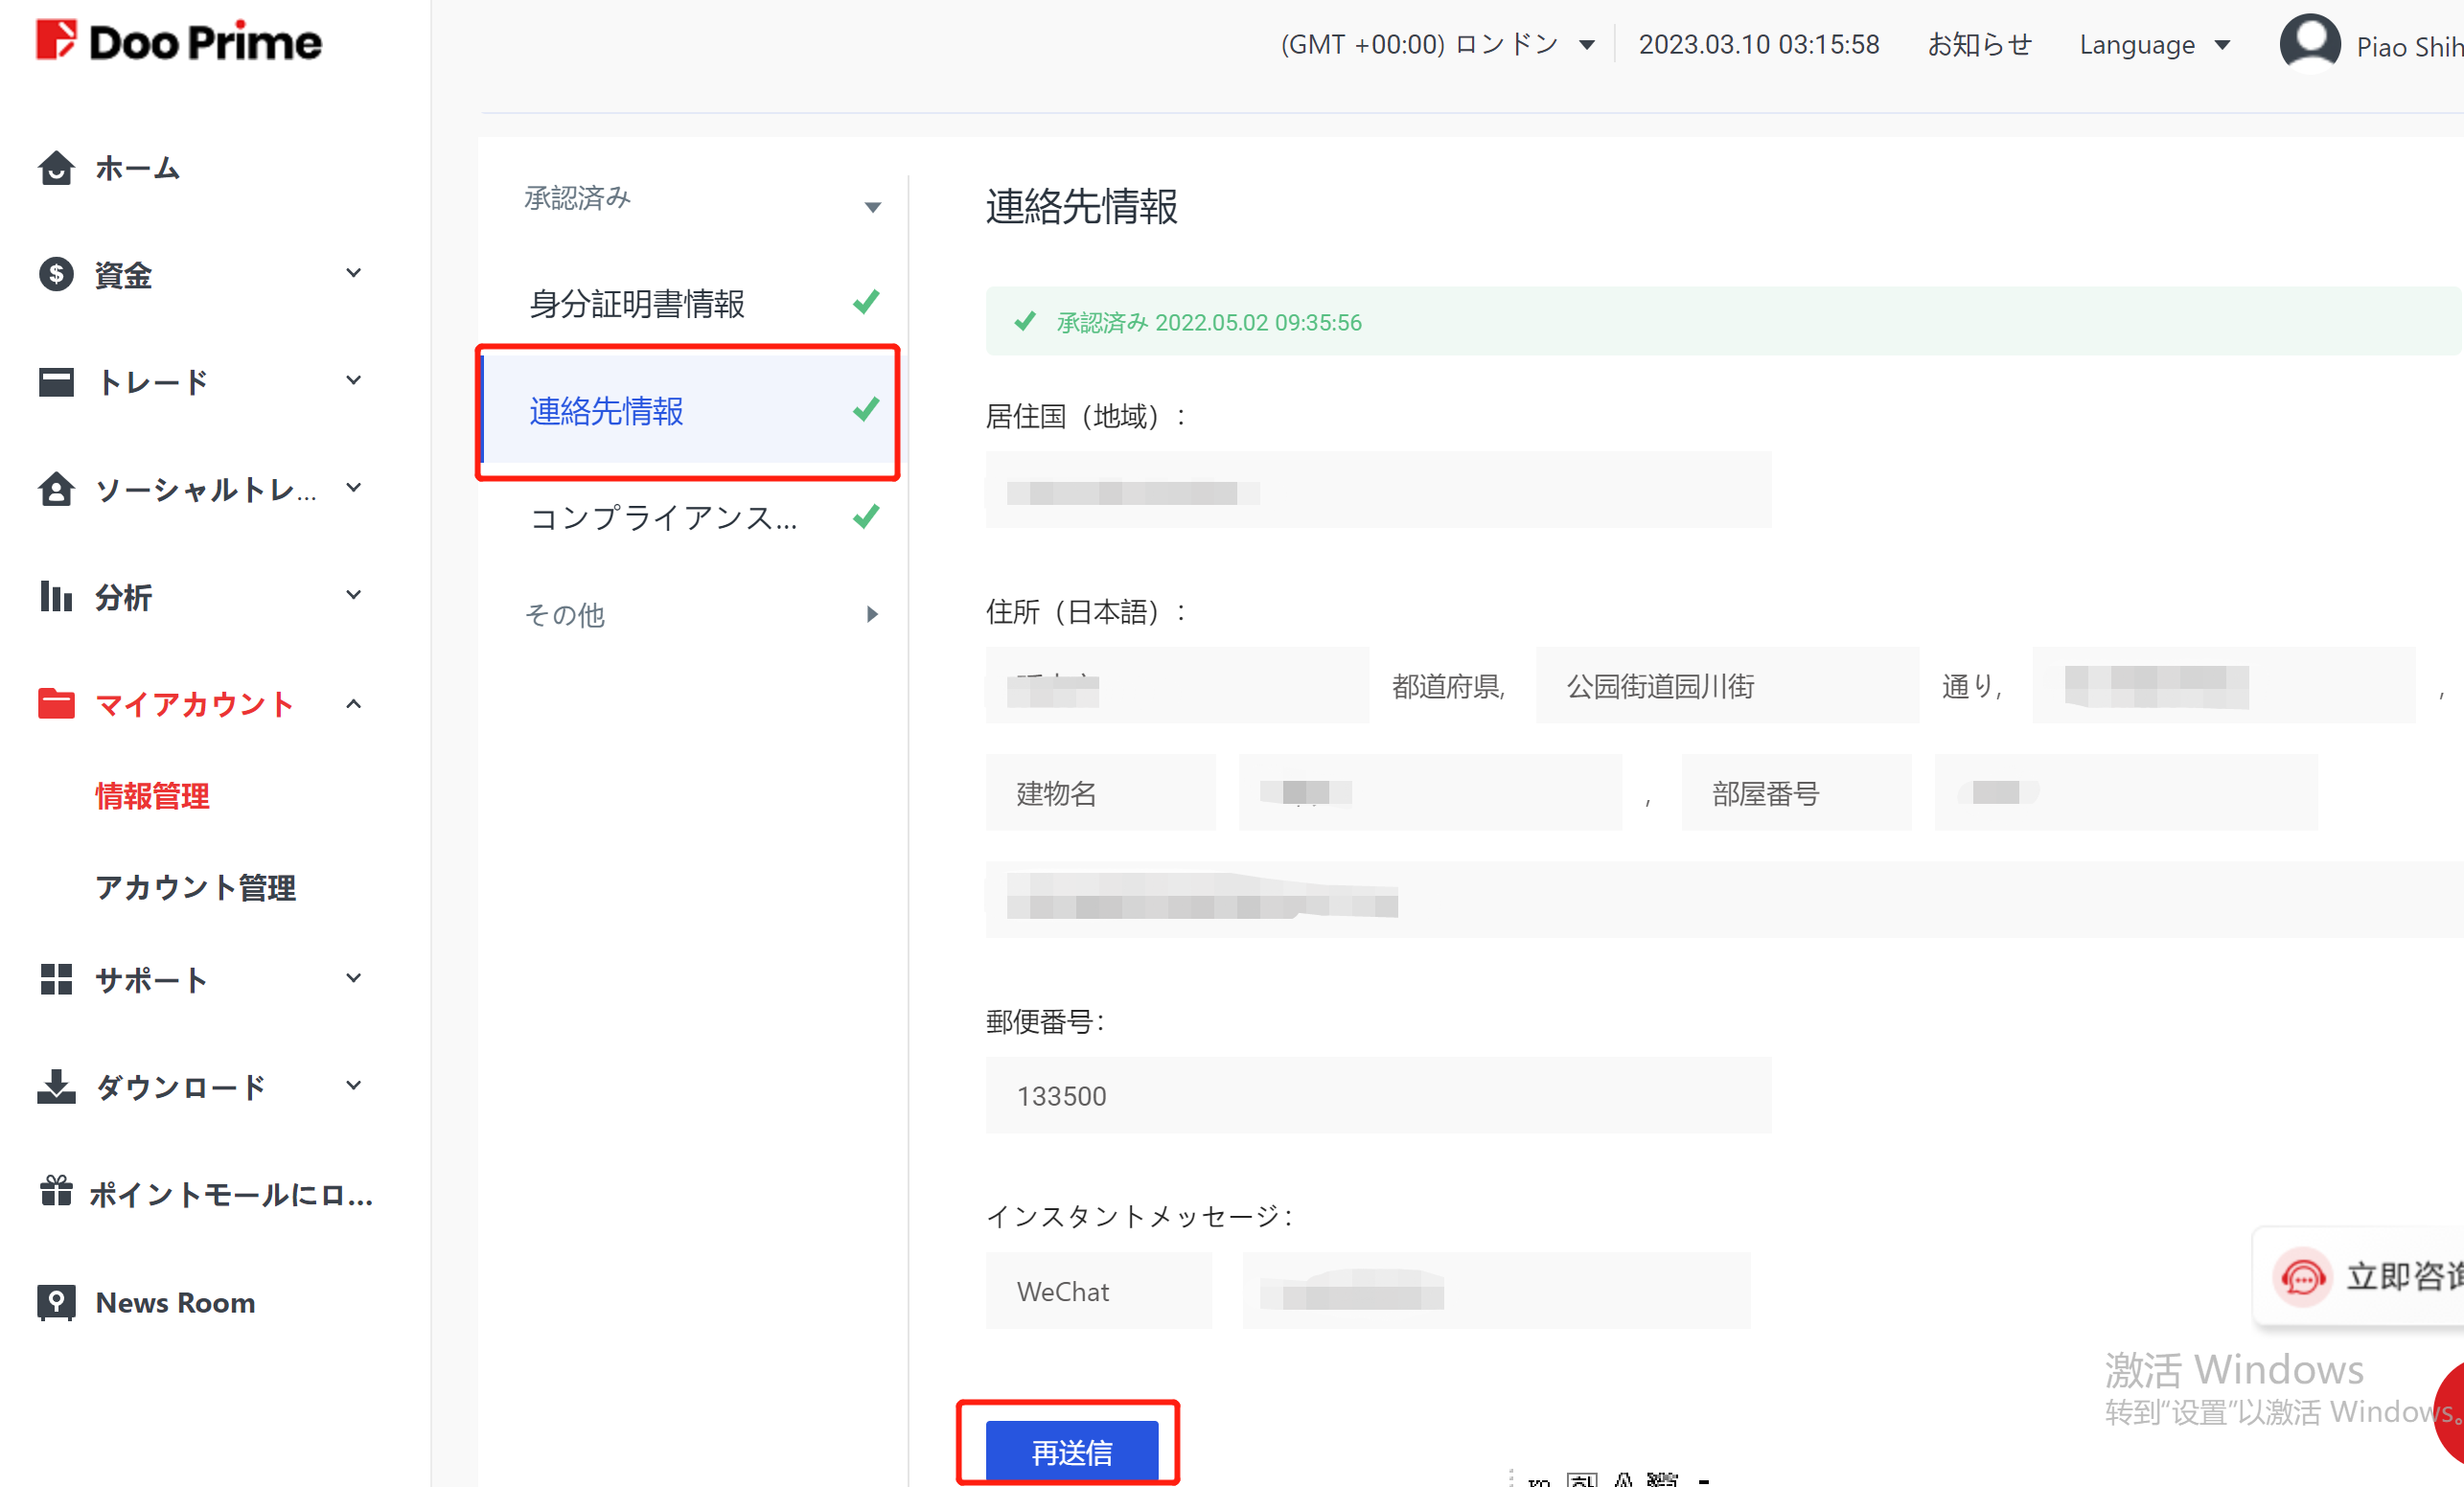Expand the 資金 menu chevron
This screenshot has height=1487, width=2464.
353,273
